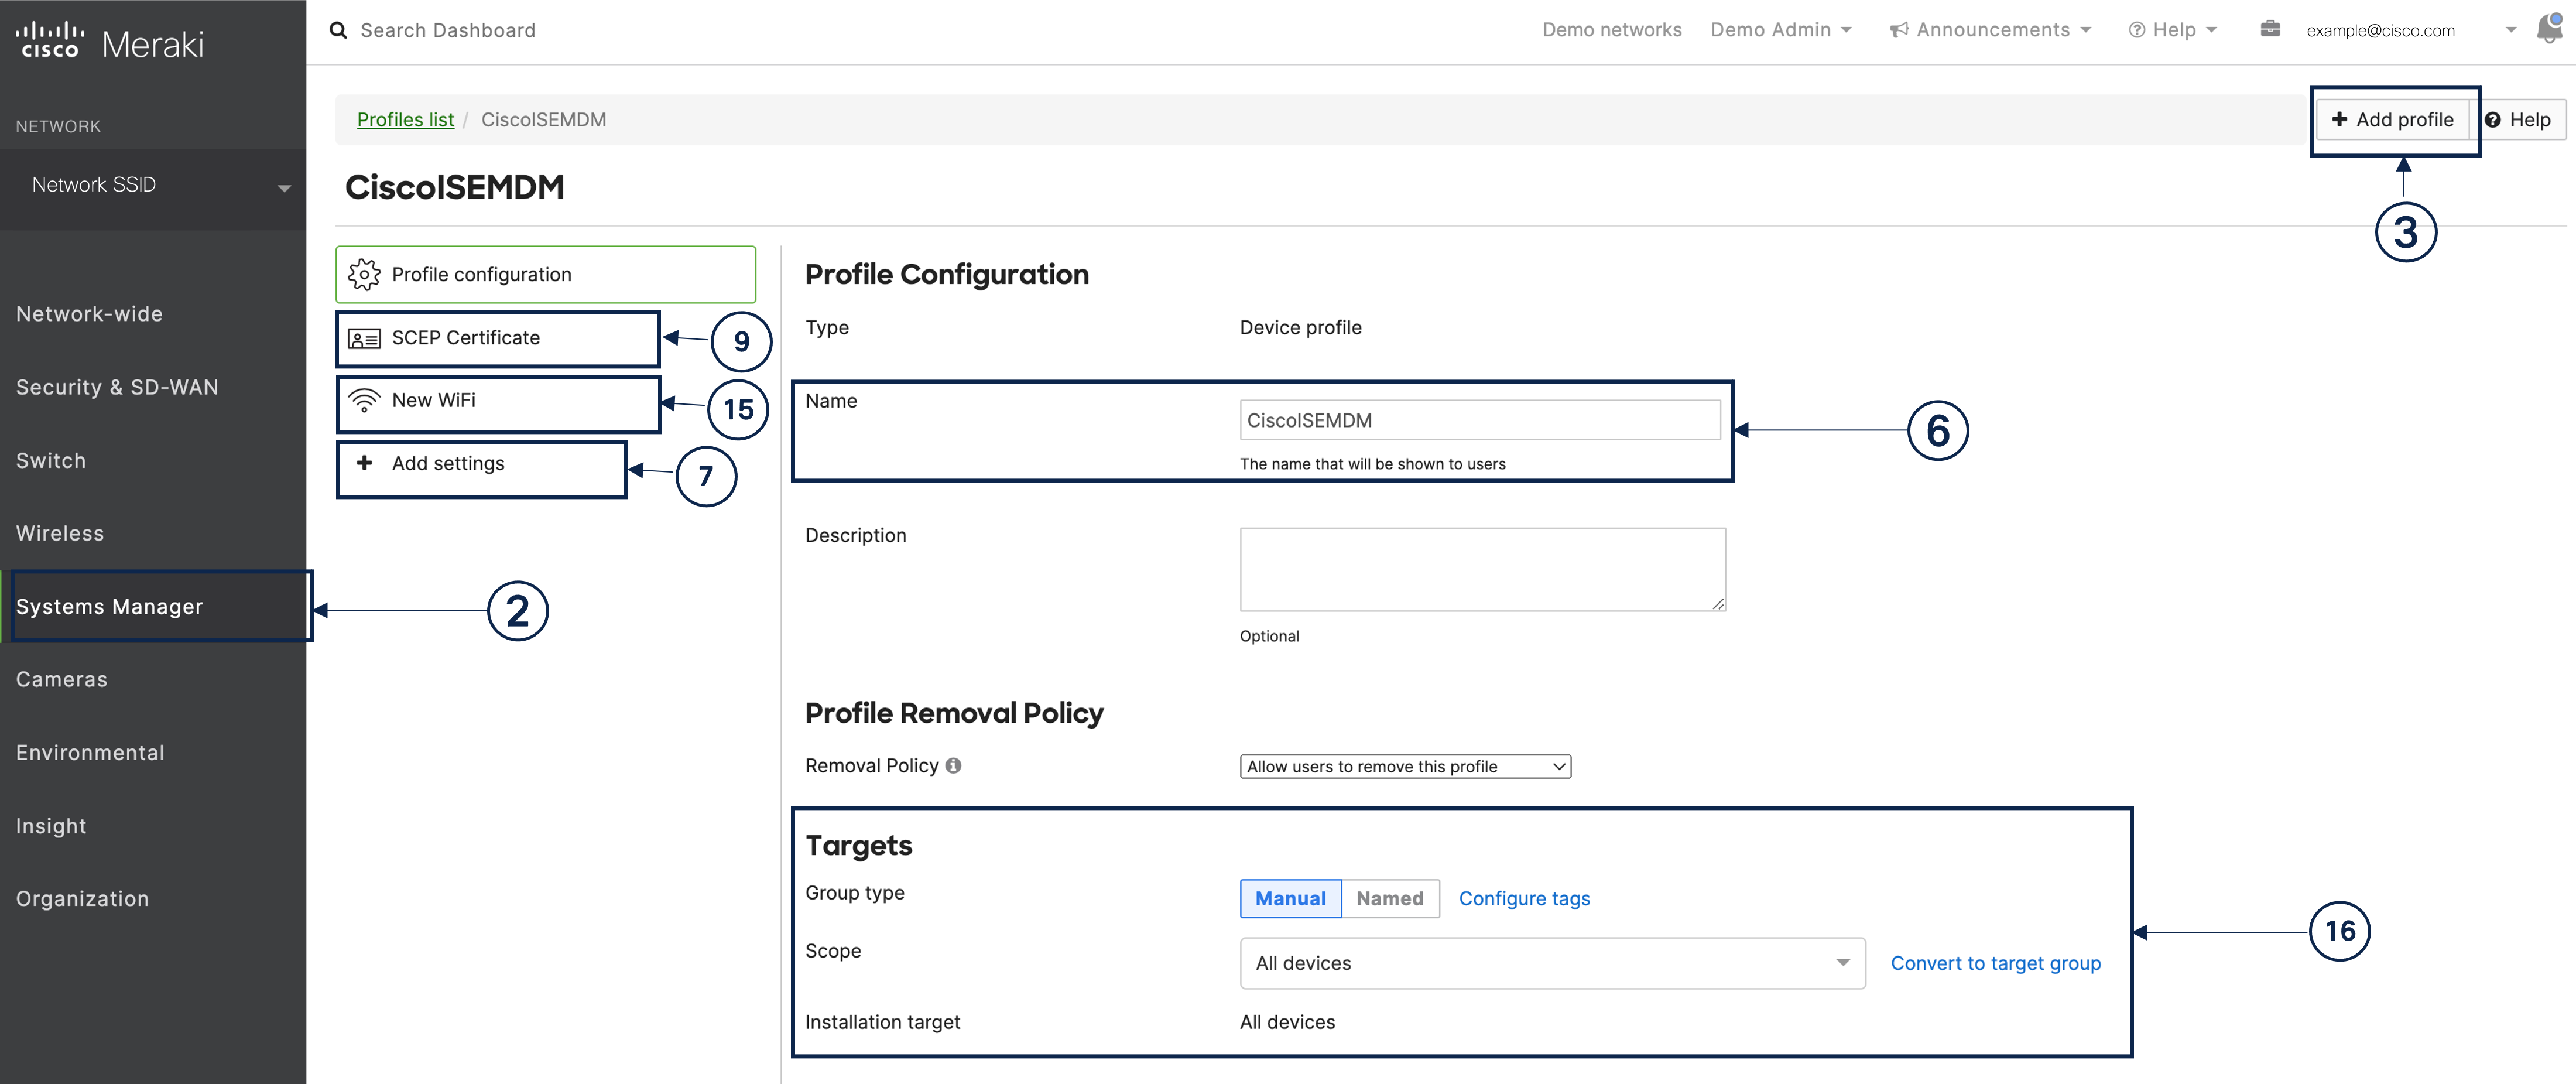The image size is (2576, 1084).
Task: Open Switch menu
Action: [51, 461]
